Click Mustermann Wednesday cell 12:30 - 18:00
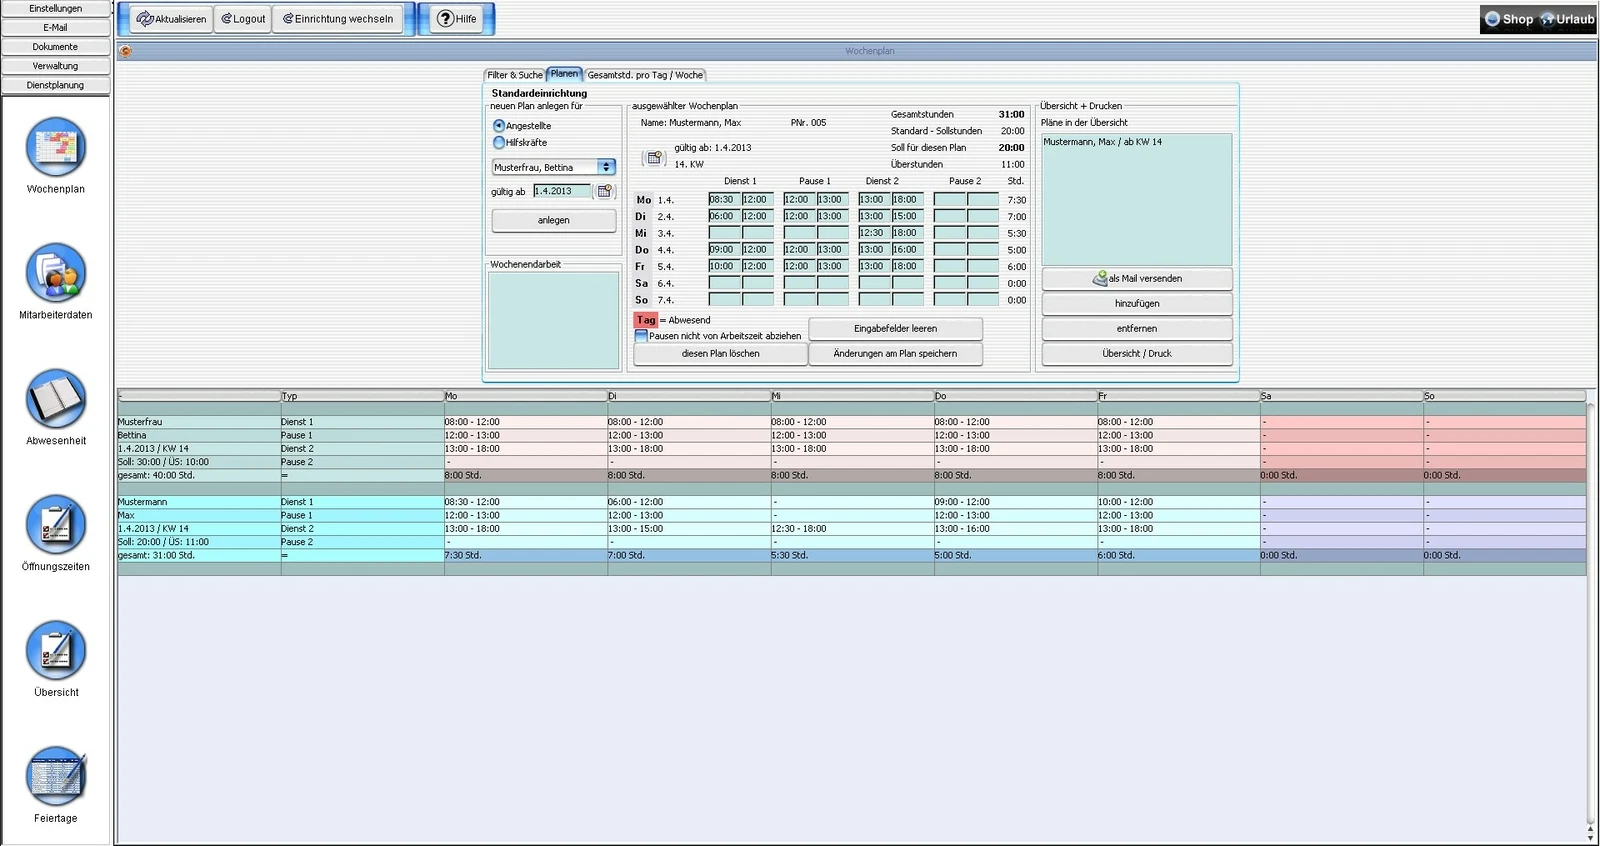Viewport: 1600px width, 846px height. coord(852,529)
